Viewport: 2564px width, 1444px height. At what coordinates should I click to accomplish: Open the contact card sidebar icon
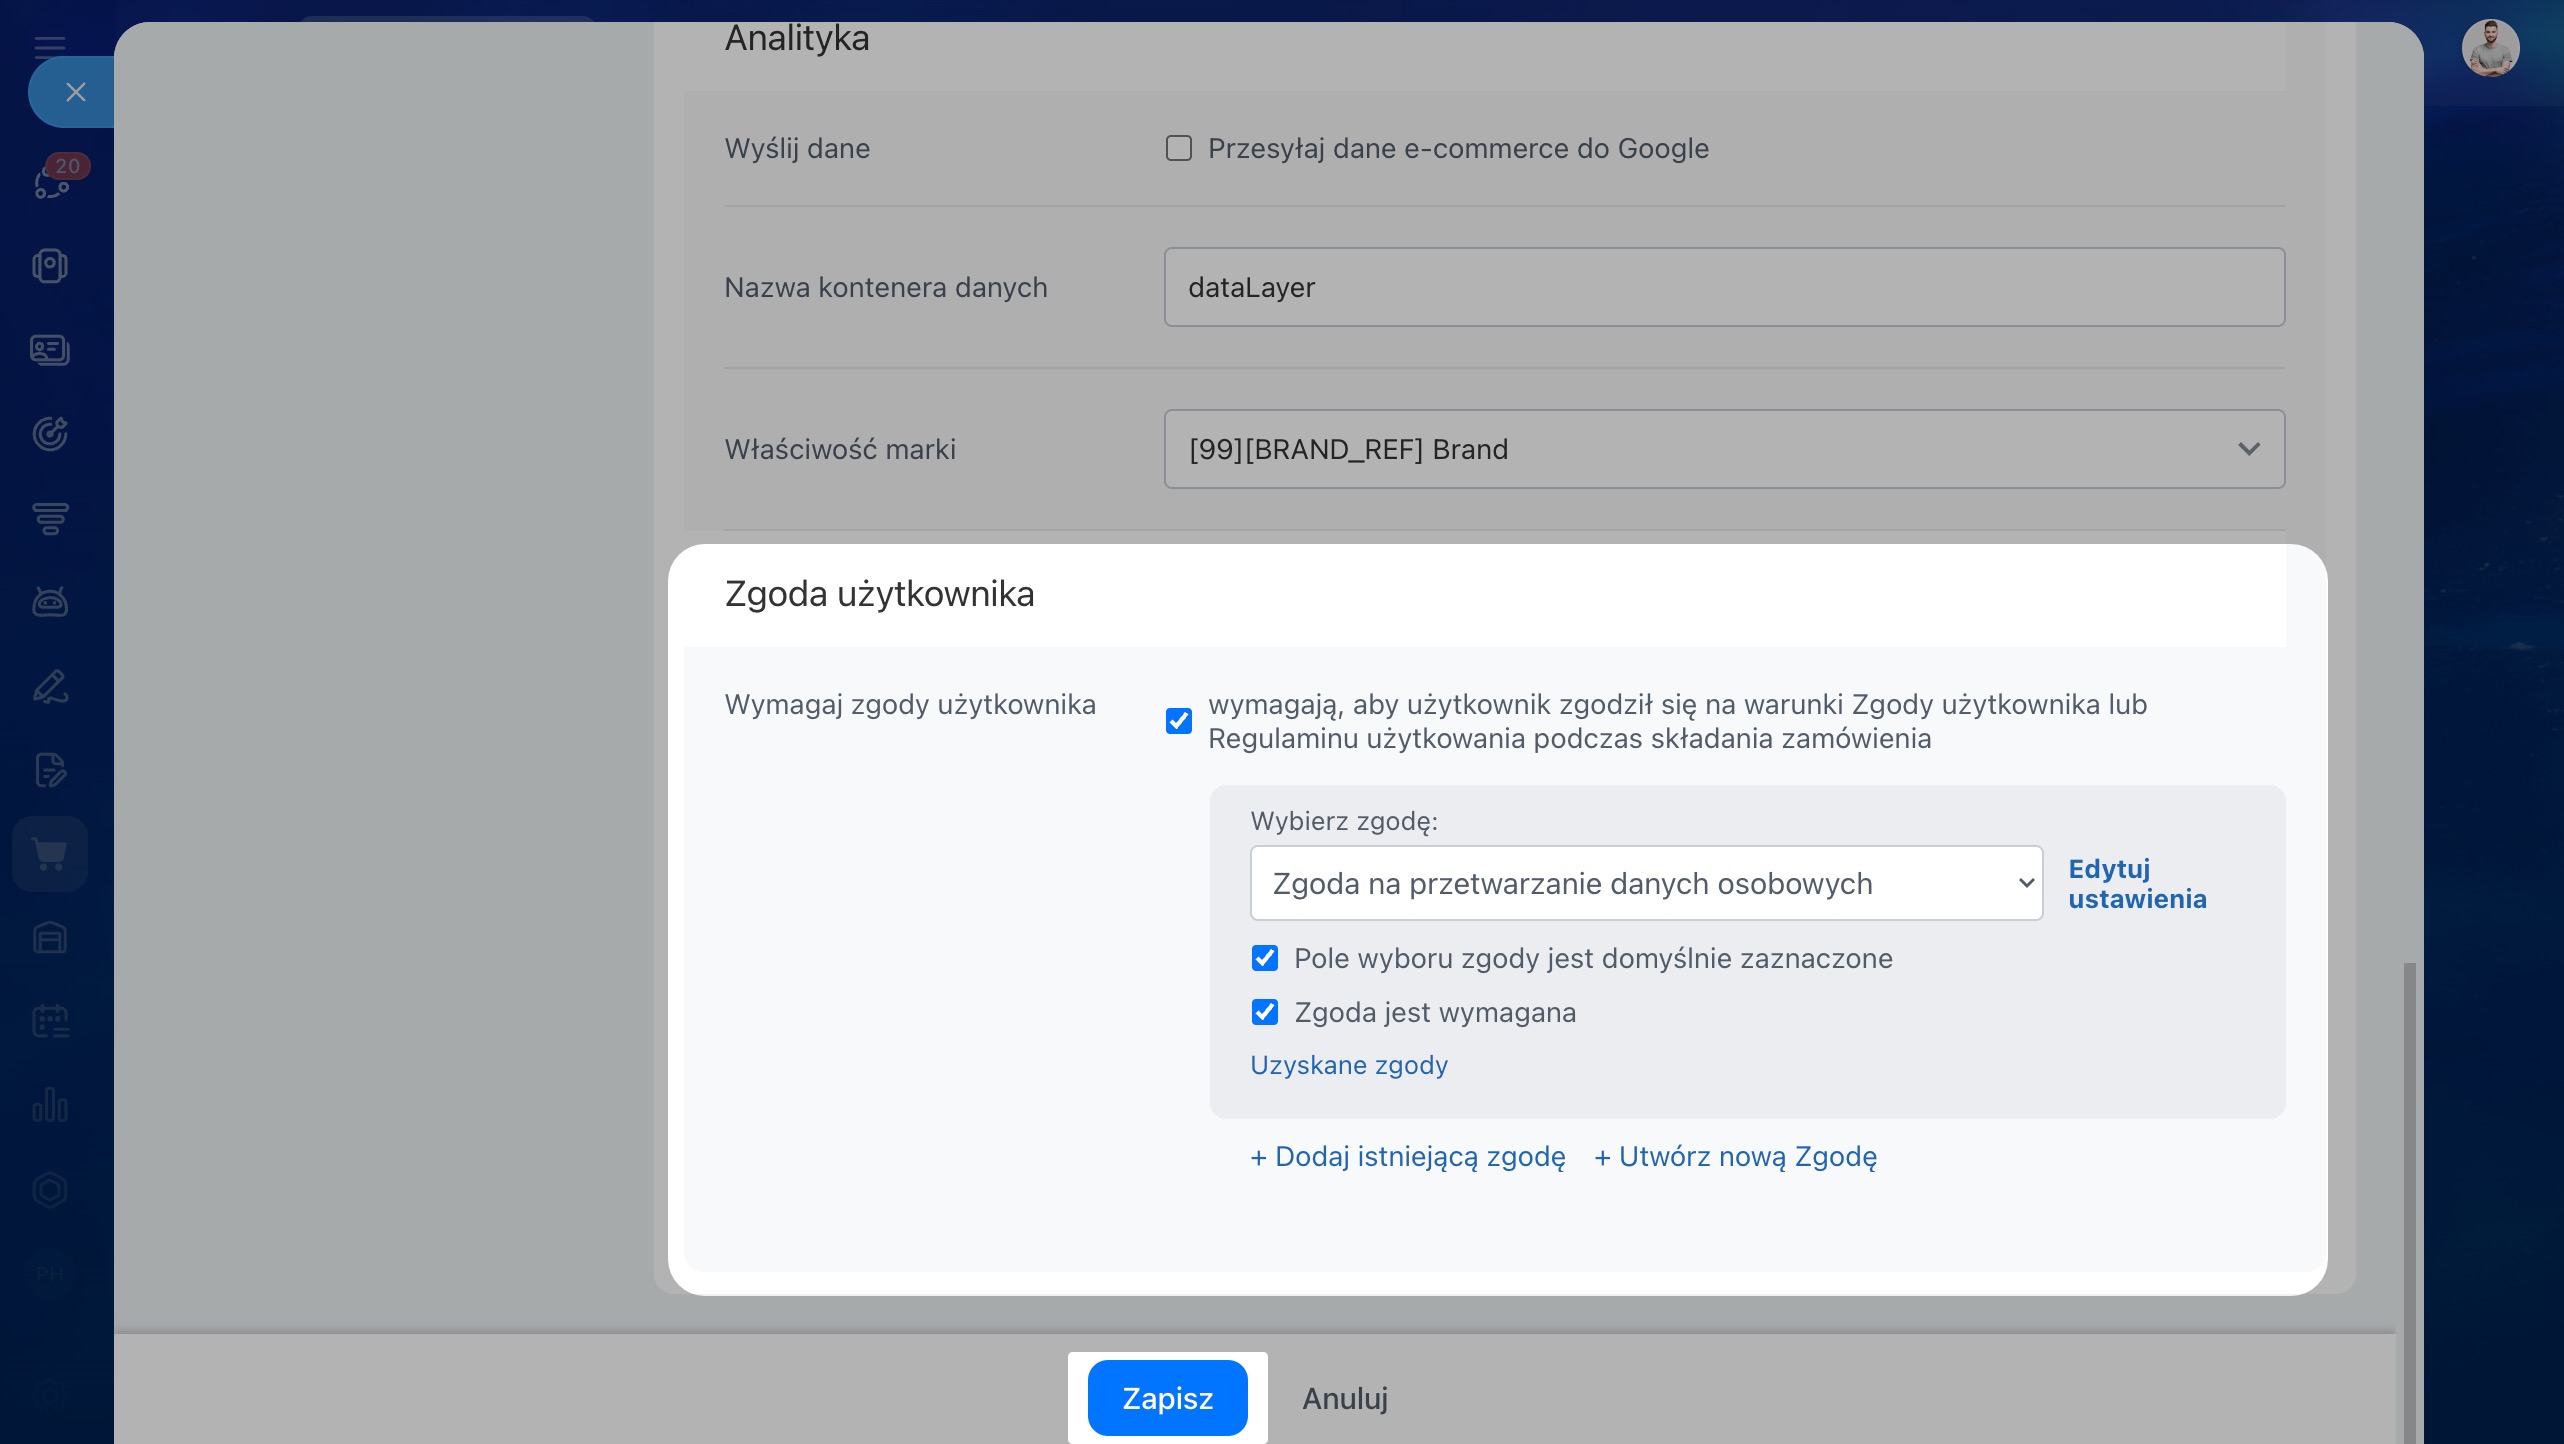tap(50, 350)
